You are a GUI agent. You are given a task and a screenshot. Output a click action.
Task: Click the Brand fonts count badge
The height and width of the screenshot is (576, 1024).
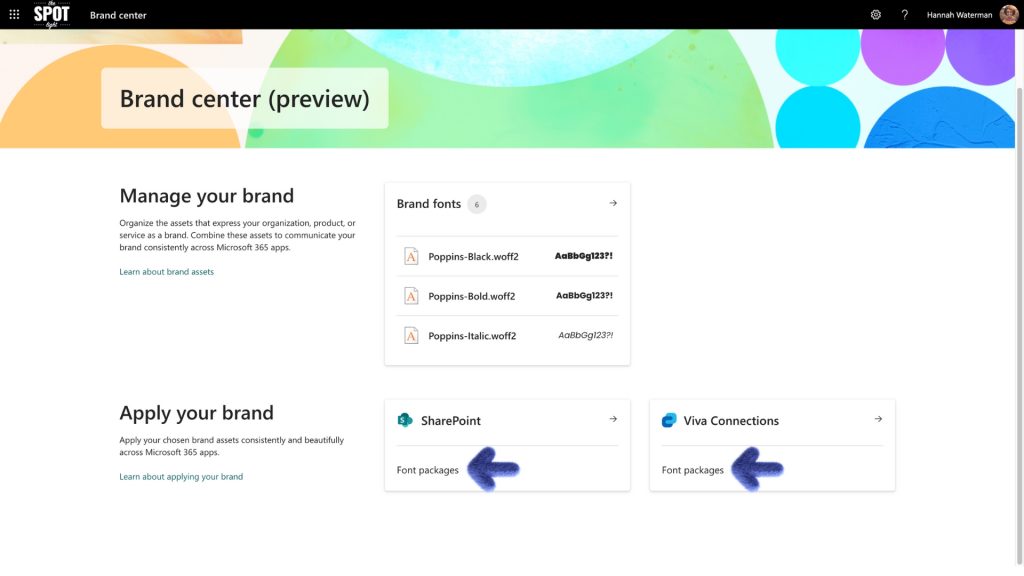pyautogui.click(x=477, y=204)
